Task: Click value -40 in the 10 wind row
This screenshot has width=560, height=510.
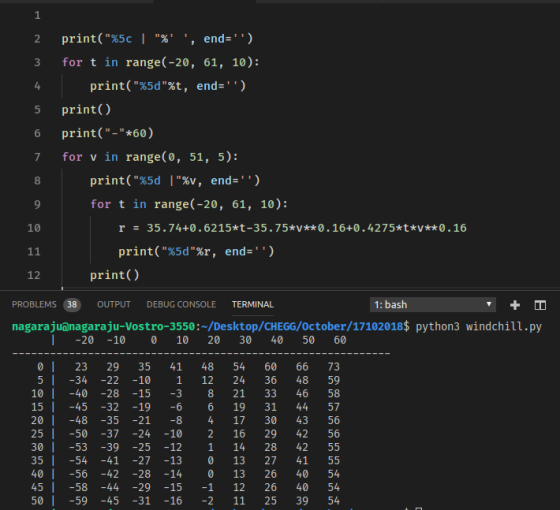Action: point(78,394)
